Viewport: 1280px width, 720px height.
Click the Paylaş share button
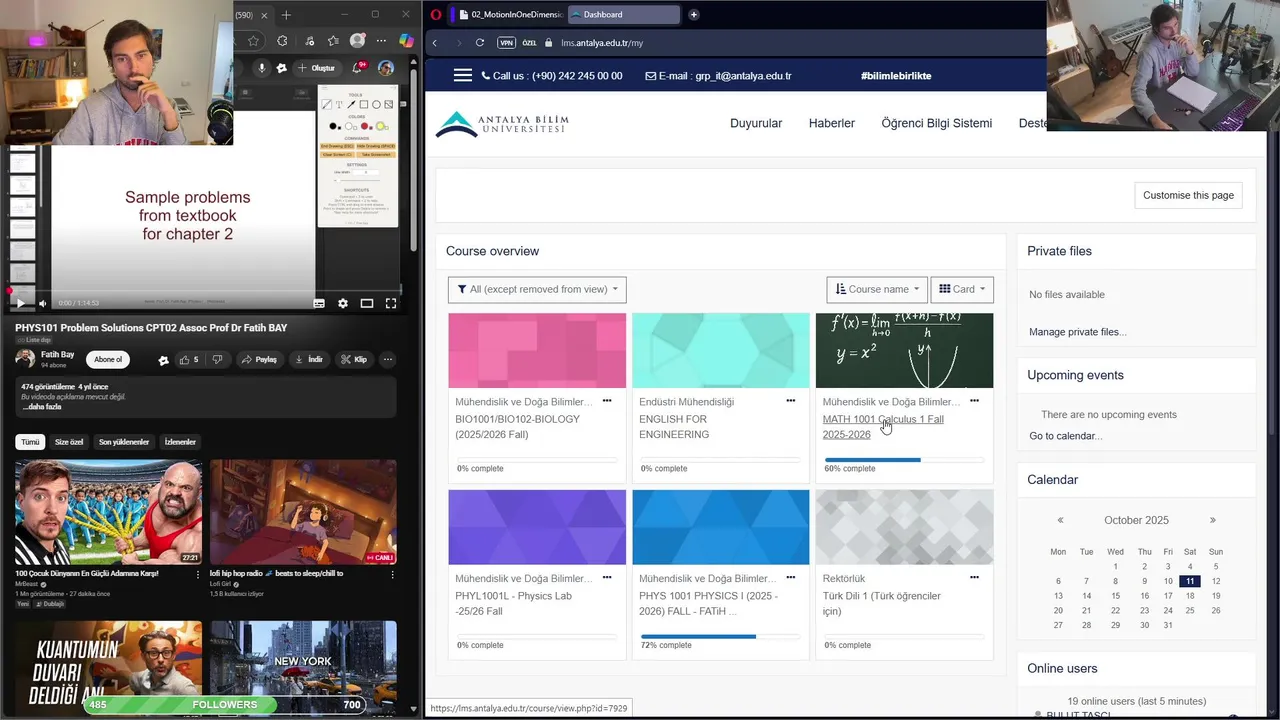pyautogui.click(x=259, y=359)
